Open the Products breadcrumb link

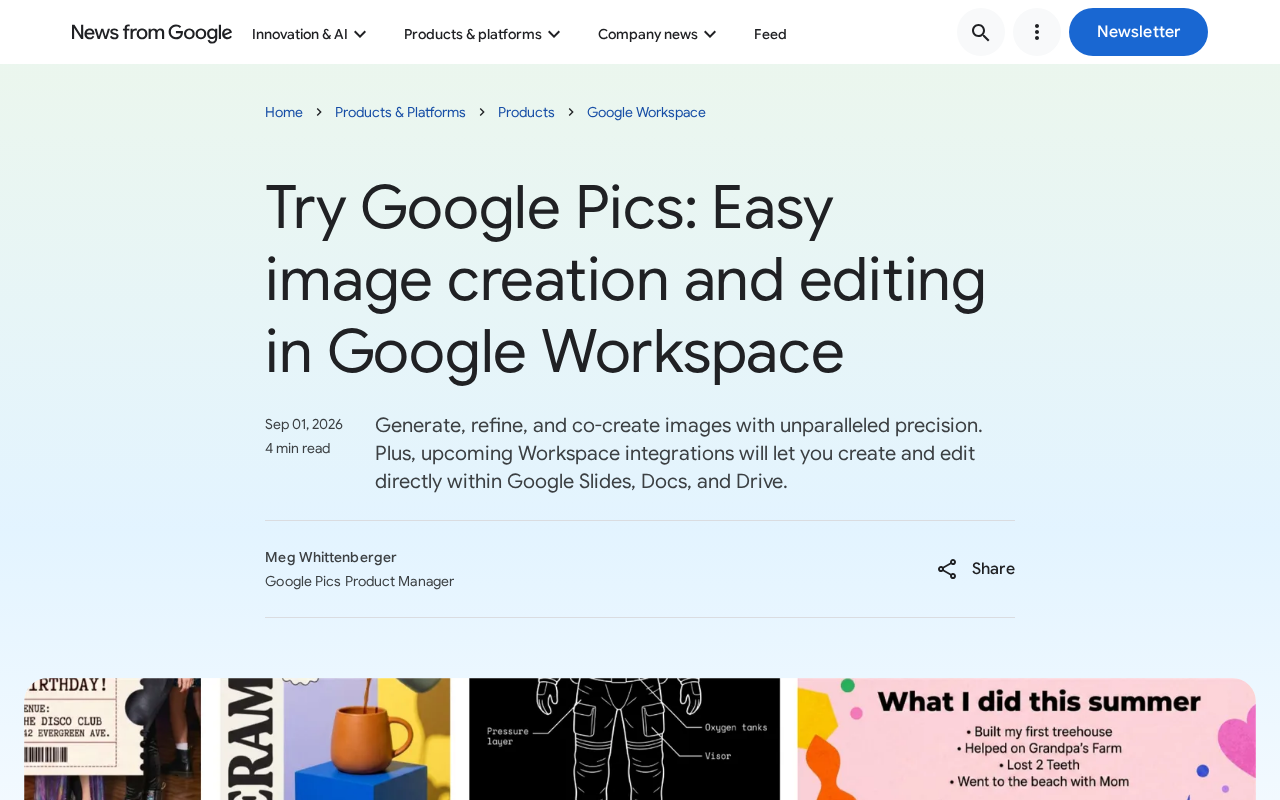coord(526,112)
